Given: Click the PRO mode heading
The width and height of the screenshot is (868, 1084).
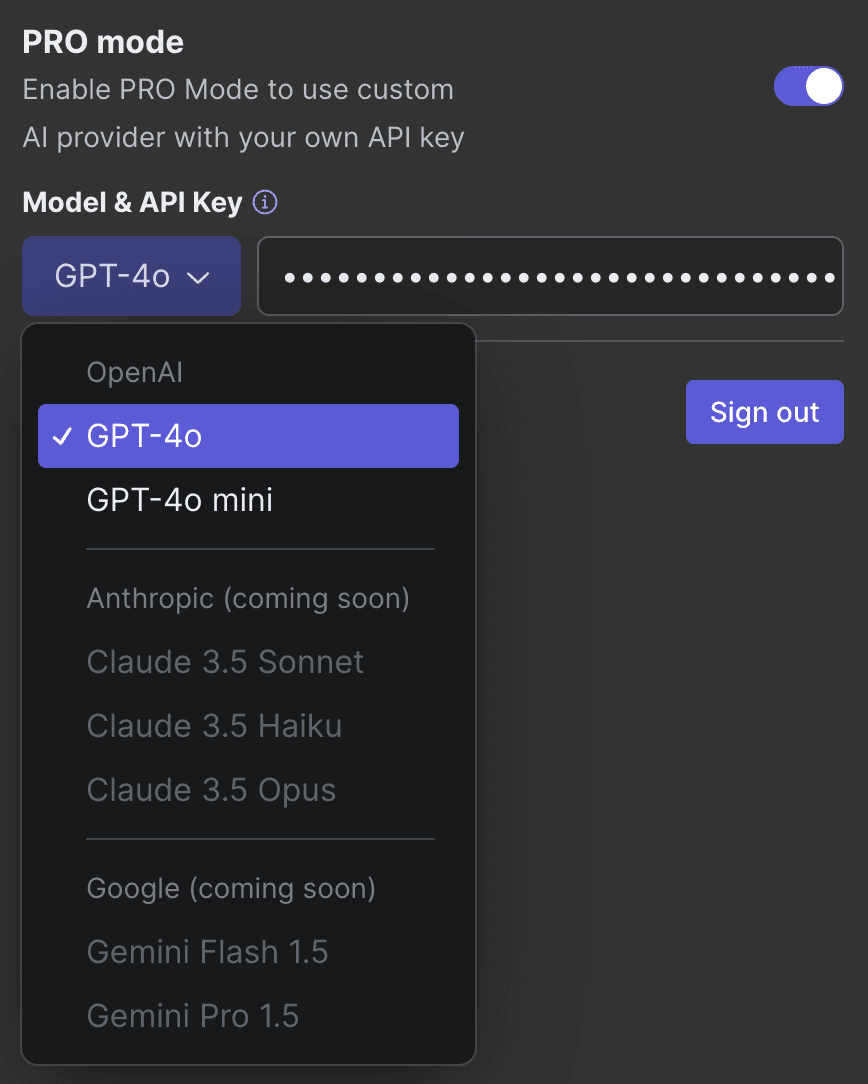Looking at the screenshot, I should (103, 42).
